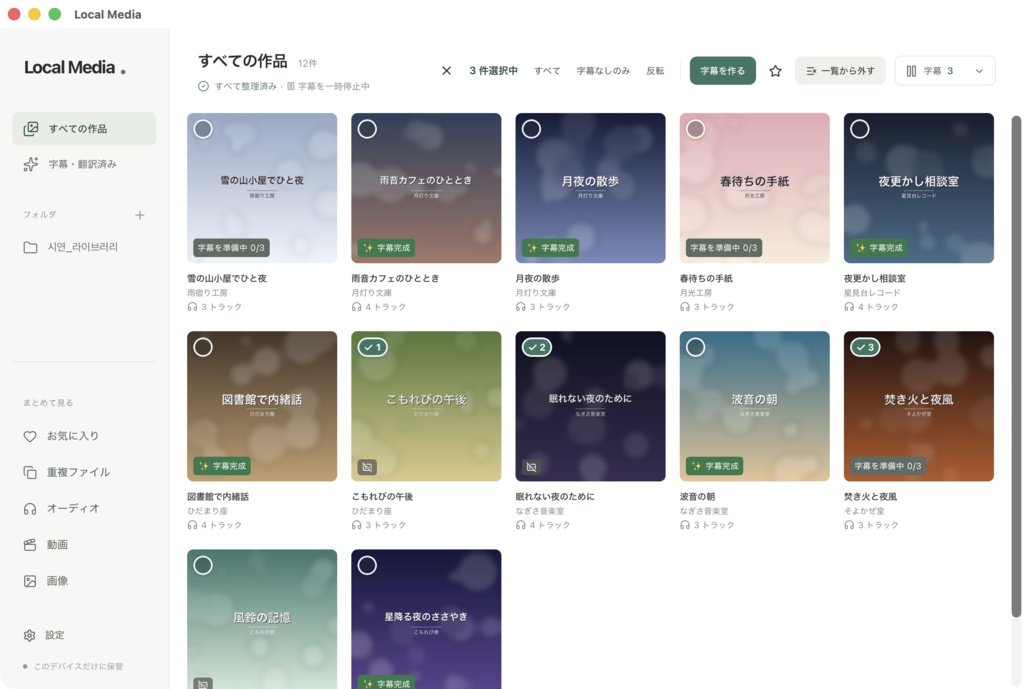Screen dimensions: 1024x689
Task: Click the star favorite icon in toolbar
Action: click(775, 71)
